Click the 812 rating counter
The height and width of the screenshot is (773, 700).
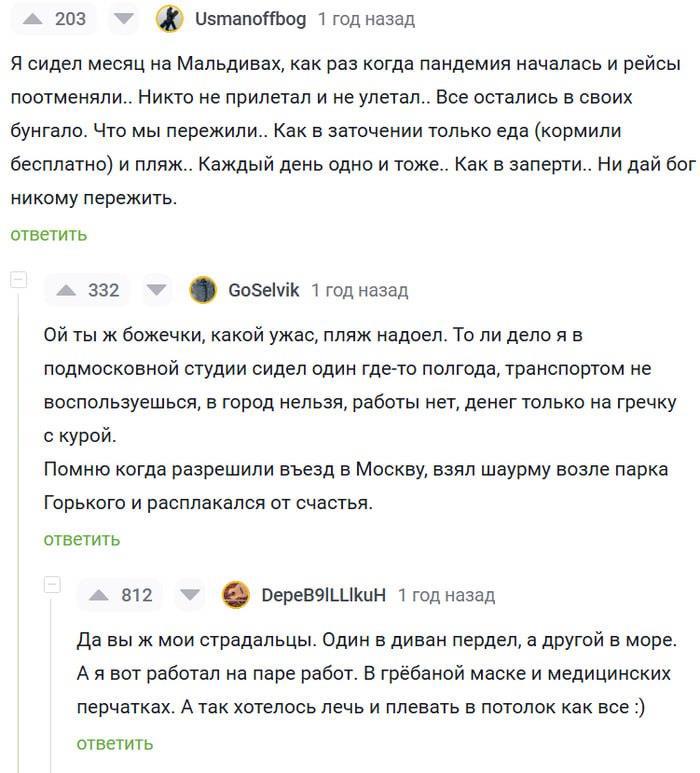137,595
